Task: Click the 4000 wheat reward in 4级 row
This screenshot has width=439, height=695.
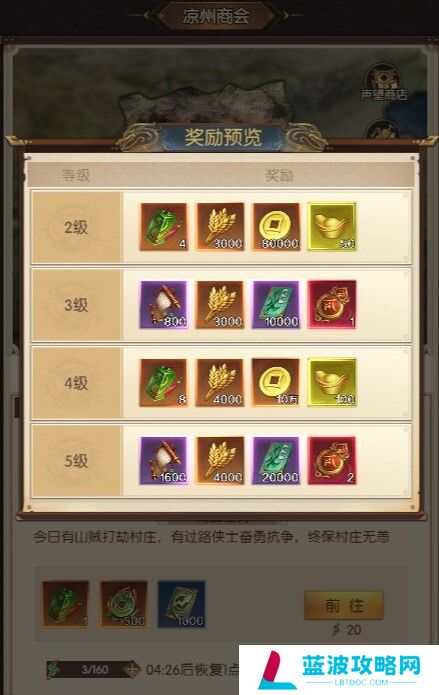Action: coord(220,383)
